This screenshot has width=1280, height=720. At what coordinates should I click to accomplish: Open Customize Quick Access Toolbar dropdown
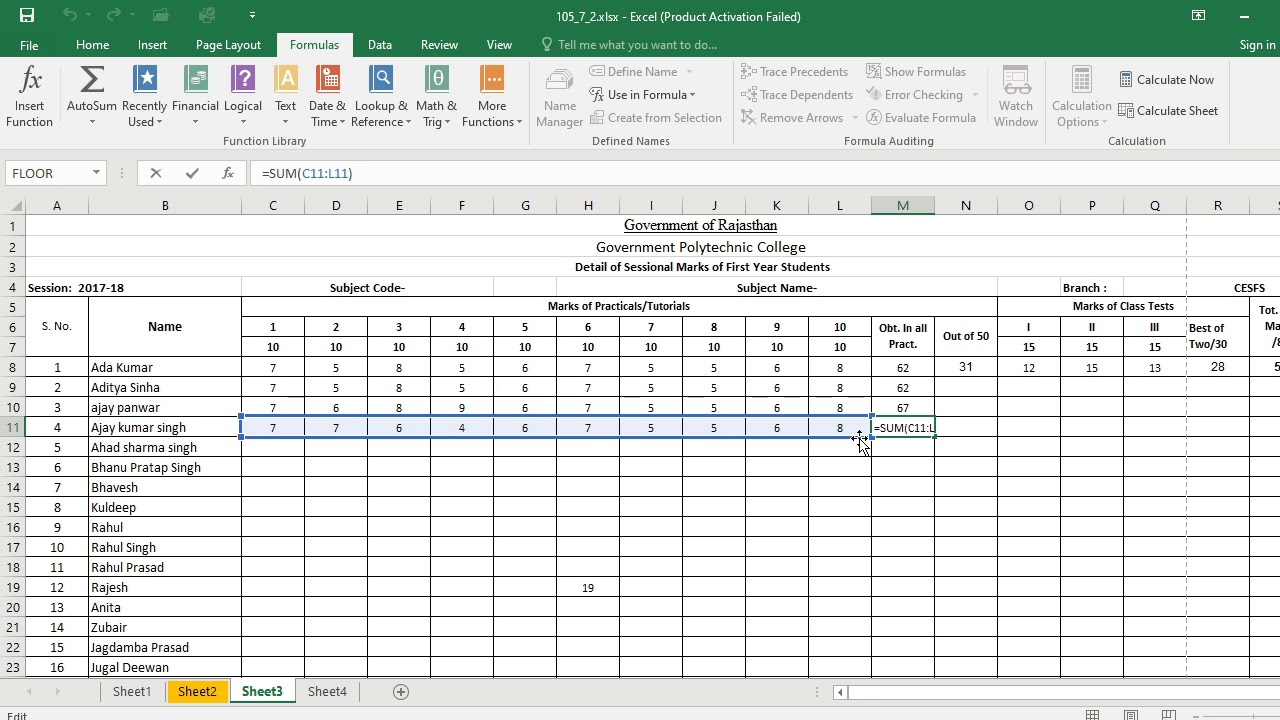point(252,15)
